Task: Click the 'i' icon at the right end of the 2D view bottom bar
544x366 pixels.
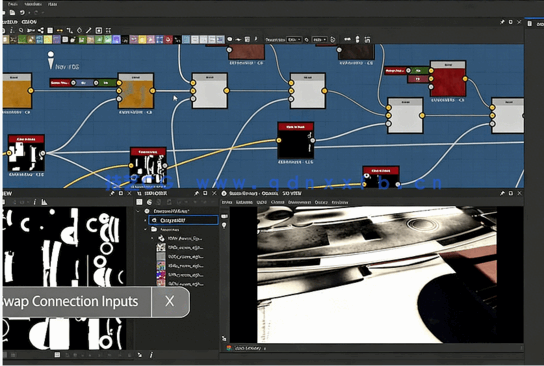Action: click(151, 355)
